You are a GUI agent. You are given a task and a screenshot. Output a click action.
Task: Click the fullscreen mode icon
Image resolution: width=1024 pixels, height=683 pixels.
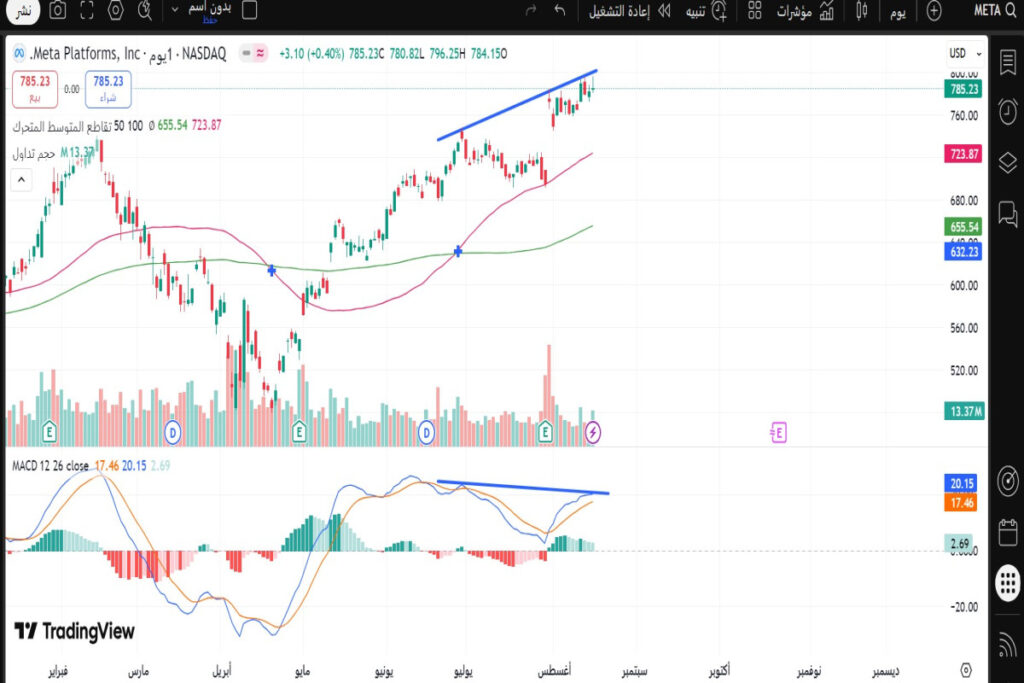coord(87,11)
